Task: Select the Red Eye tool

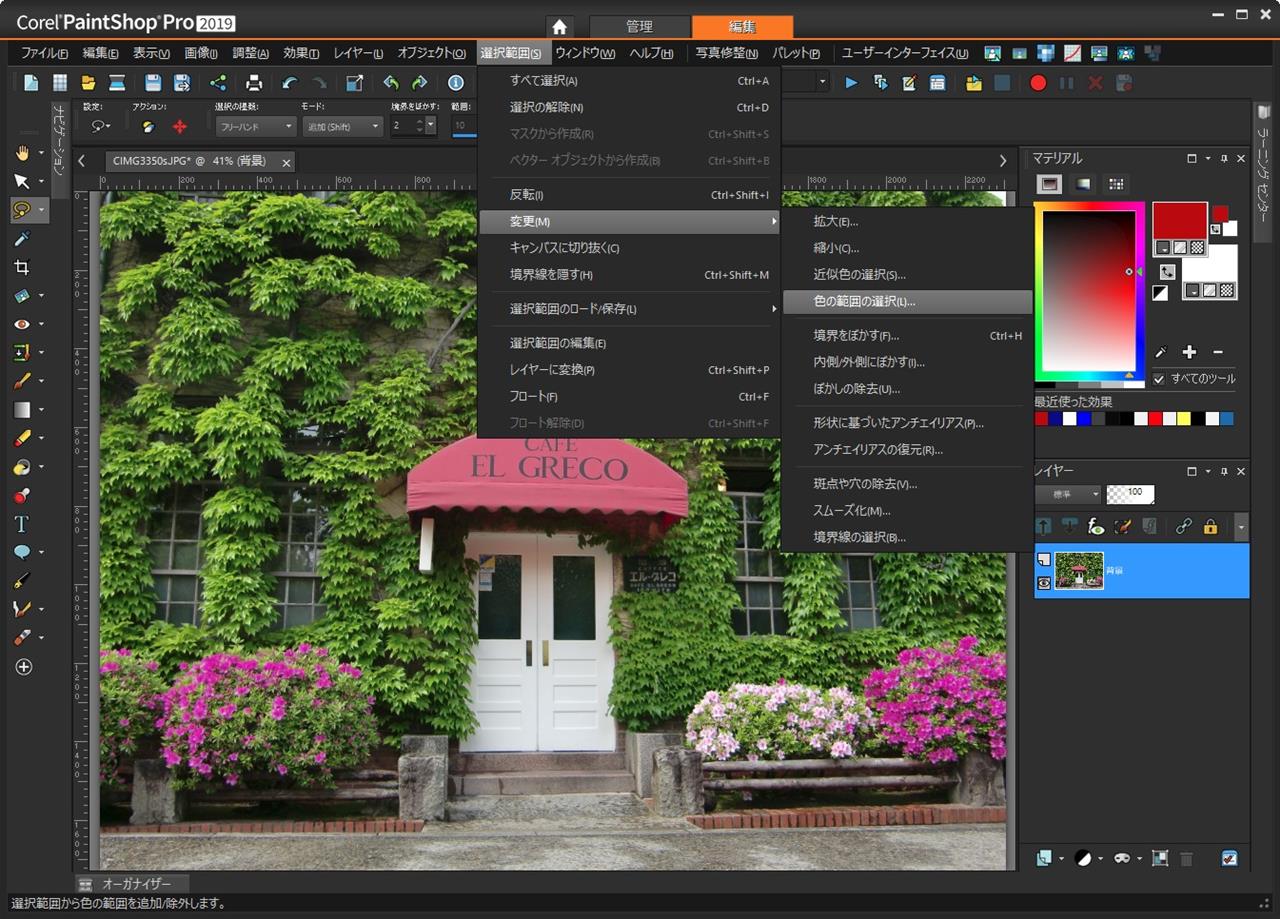Action: pos(21,324)
